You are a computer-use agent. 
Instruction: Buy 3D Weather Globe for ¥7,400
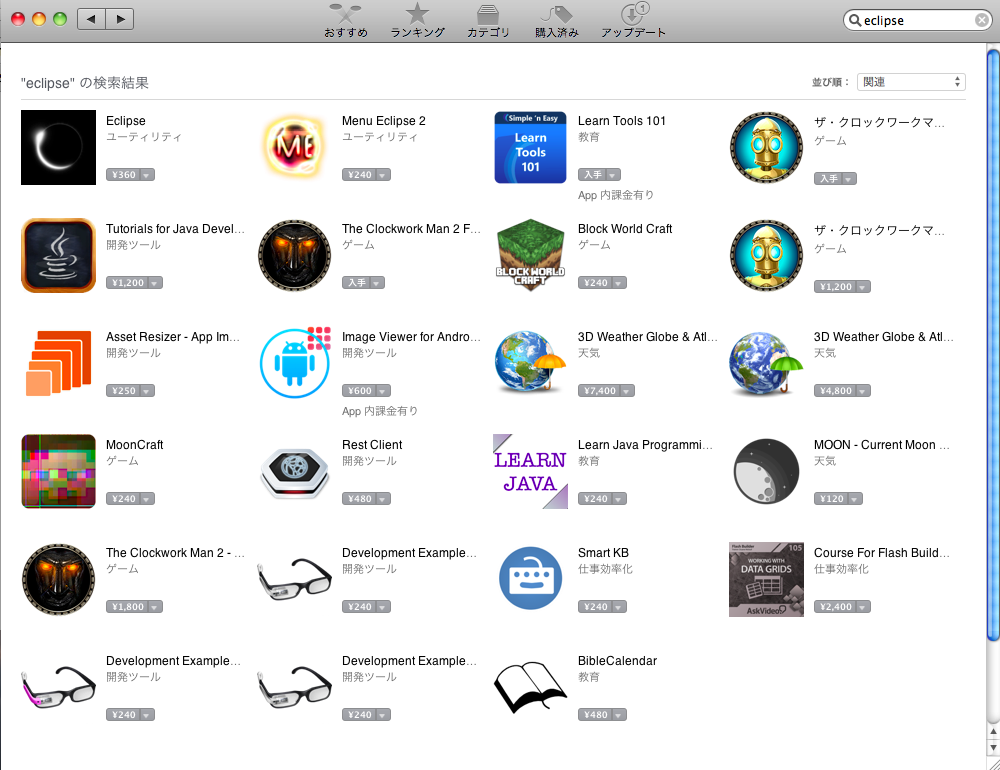pyautogui.click(x=599, y=390)
